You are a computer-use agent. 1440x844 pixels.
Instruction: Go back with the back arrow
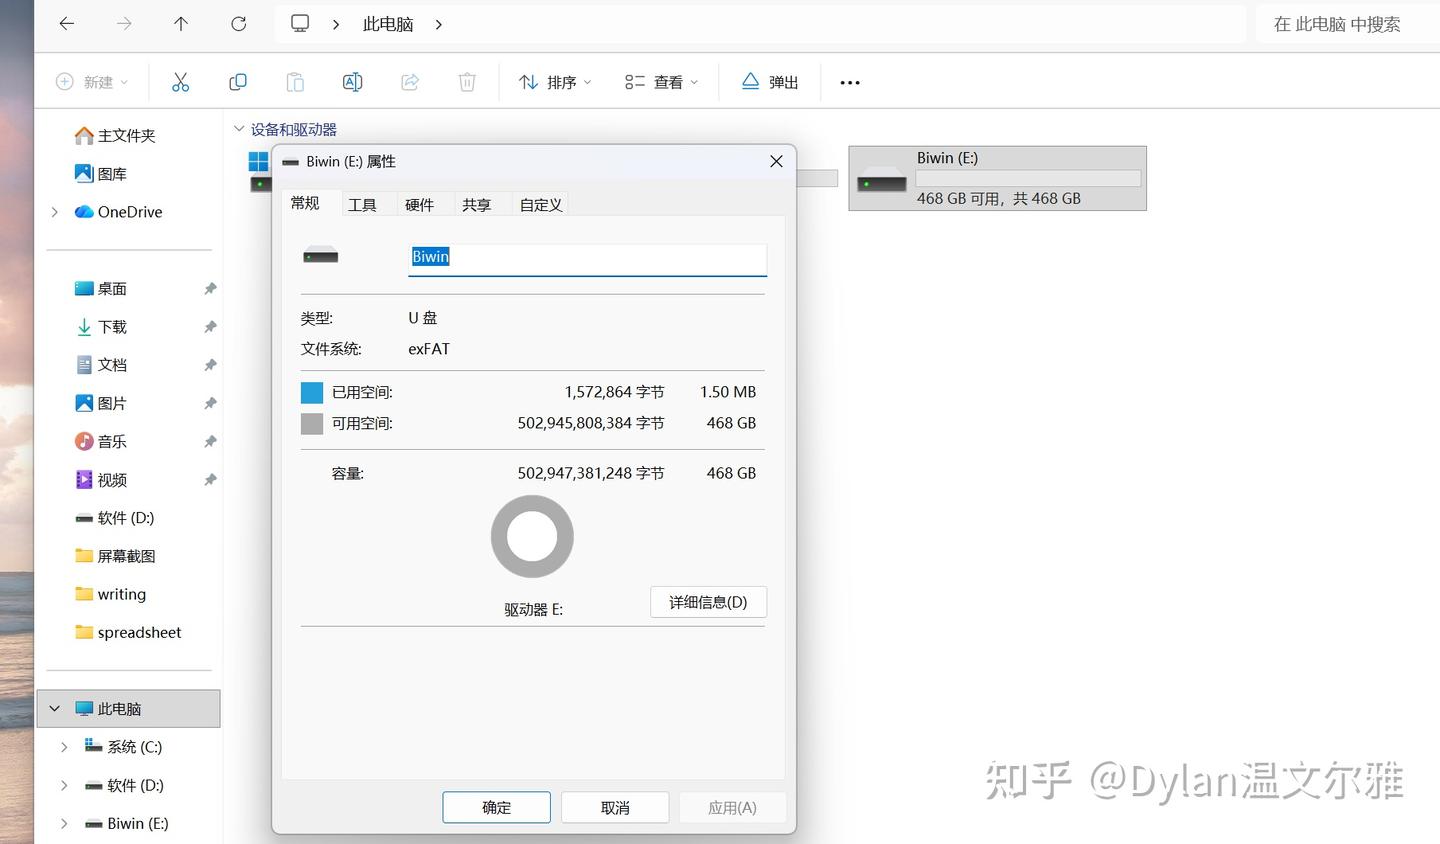point(67,24)
